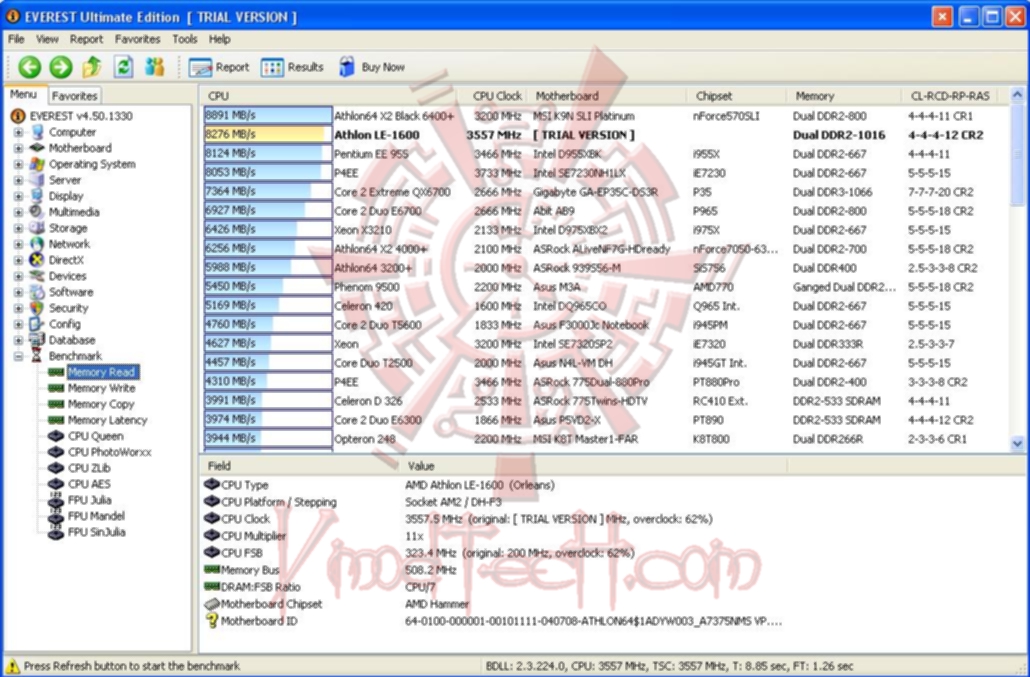This screenshot has width=1030, height=677.
Task: Click the Refresh toolbar icon
Action: click(123, 67)
